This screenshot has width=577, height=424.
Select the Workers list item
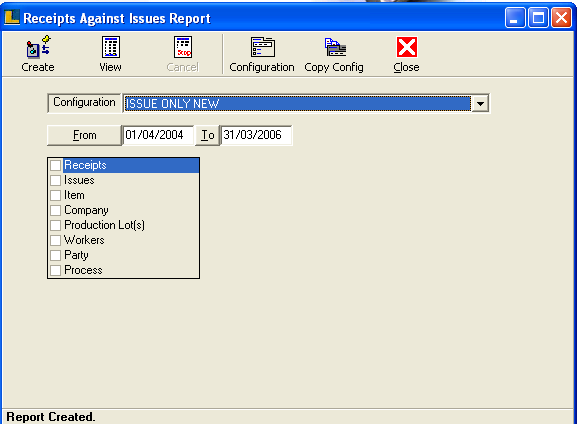click(x=84, y=240)
